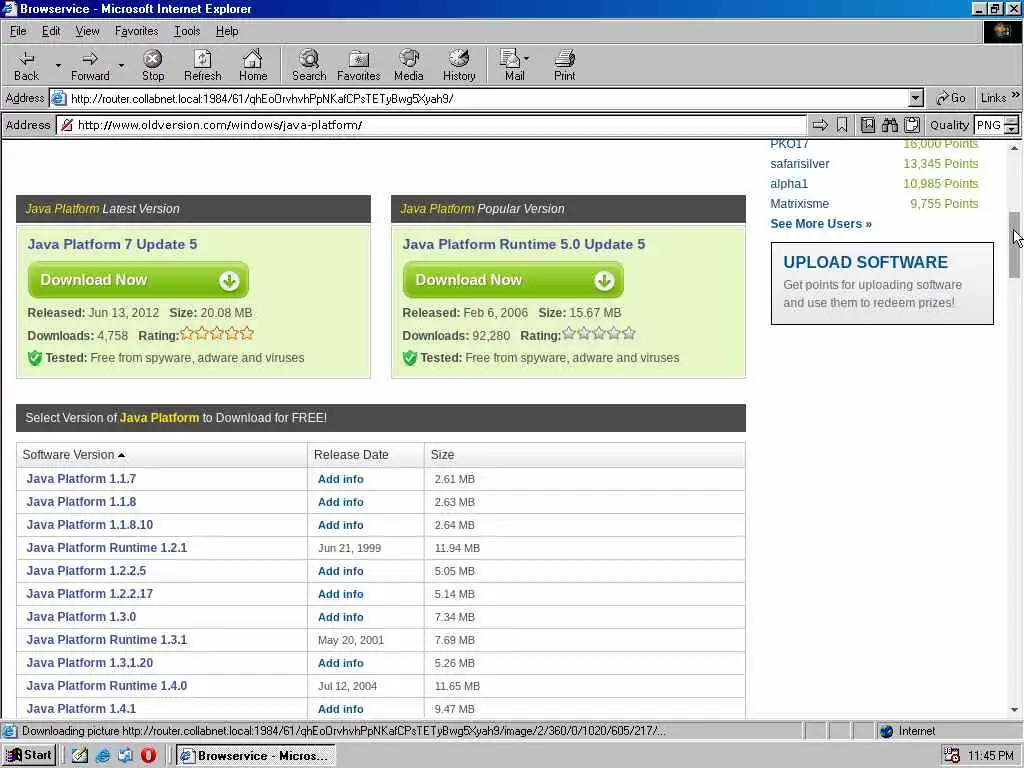The image size is (1024, 768).
Task: Expand the Links toolbar chevron
Action: [1016, 95]
